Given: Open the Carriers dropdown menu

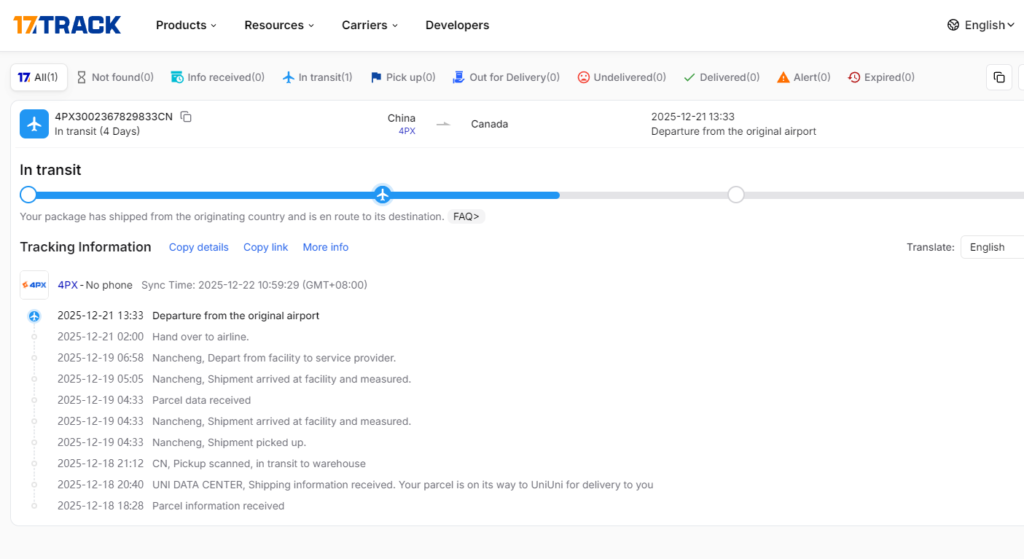Looking at the screenshot, I should point(370,25).
